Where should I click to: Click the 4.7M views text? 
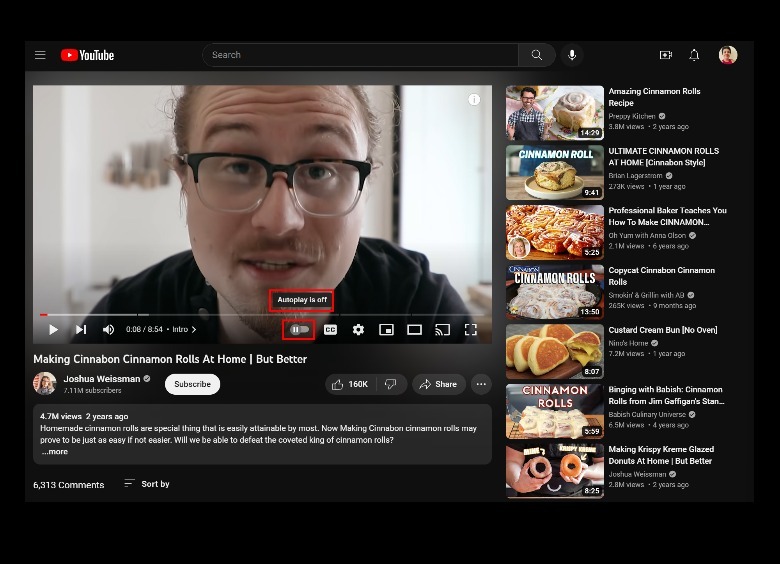(x=61, y=416)
